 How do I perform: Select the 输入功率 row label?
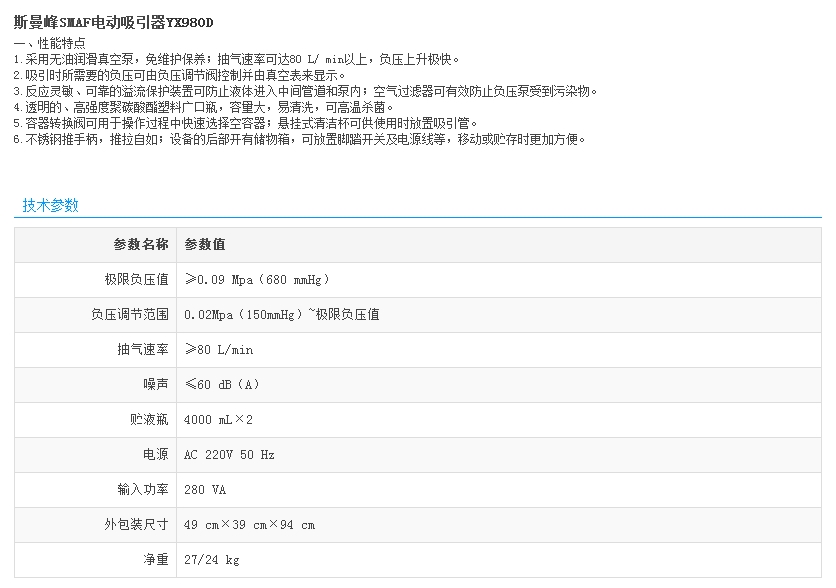142,489
